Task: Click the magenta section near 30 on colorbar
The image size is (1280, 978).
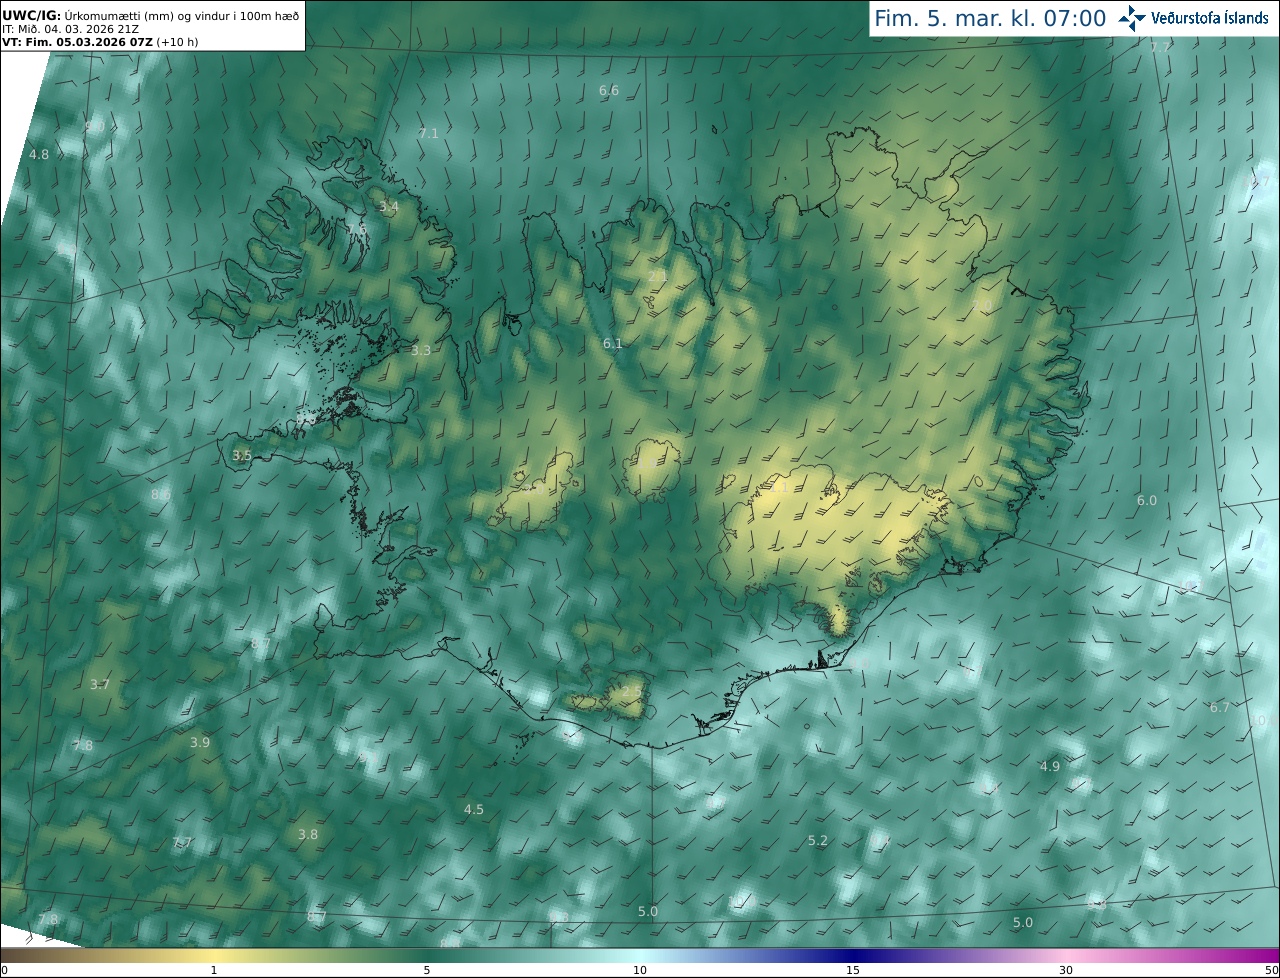Action: (1066, 956)
